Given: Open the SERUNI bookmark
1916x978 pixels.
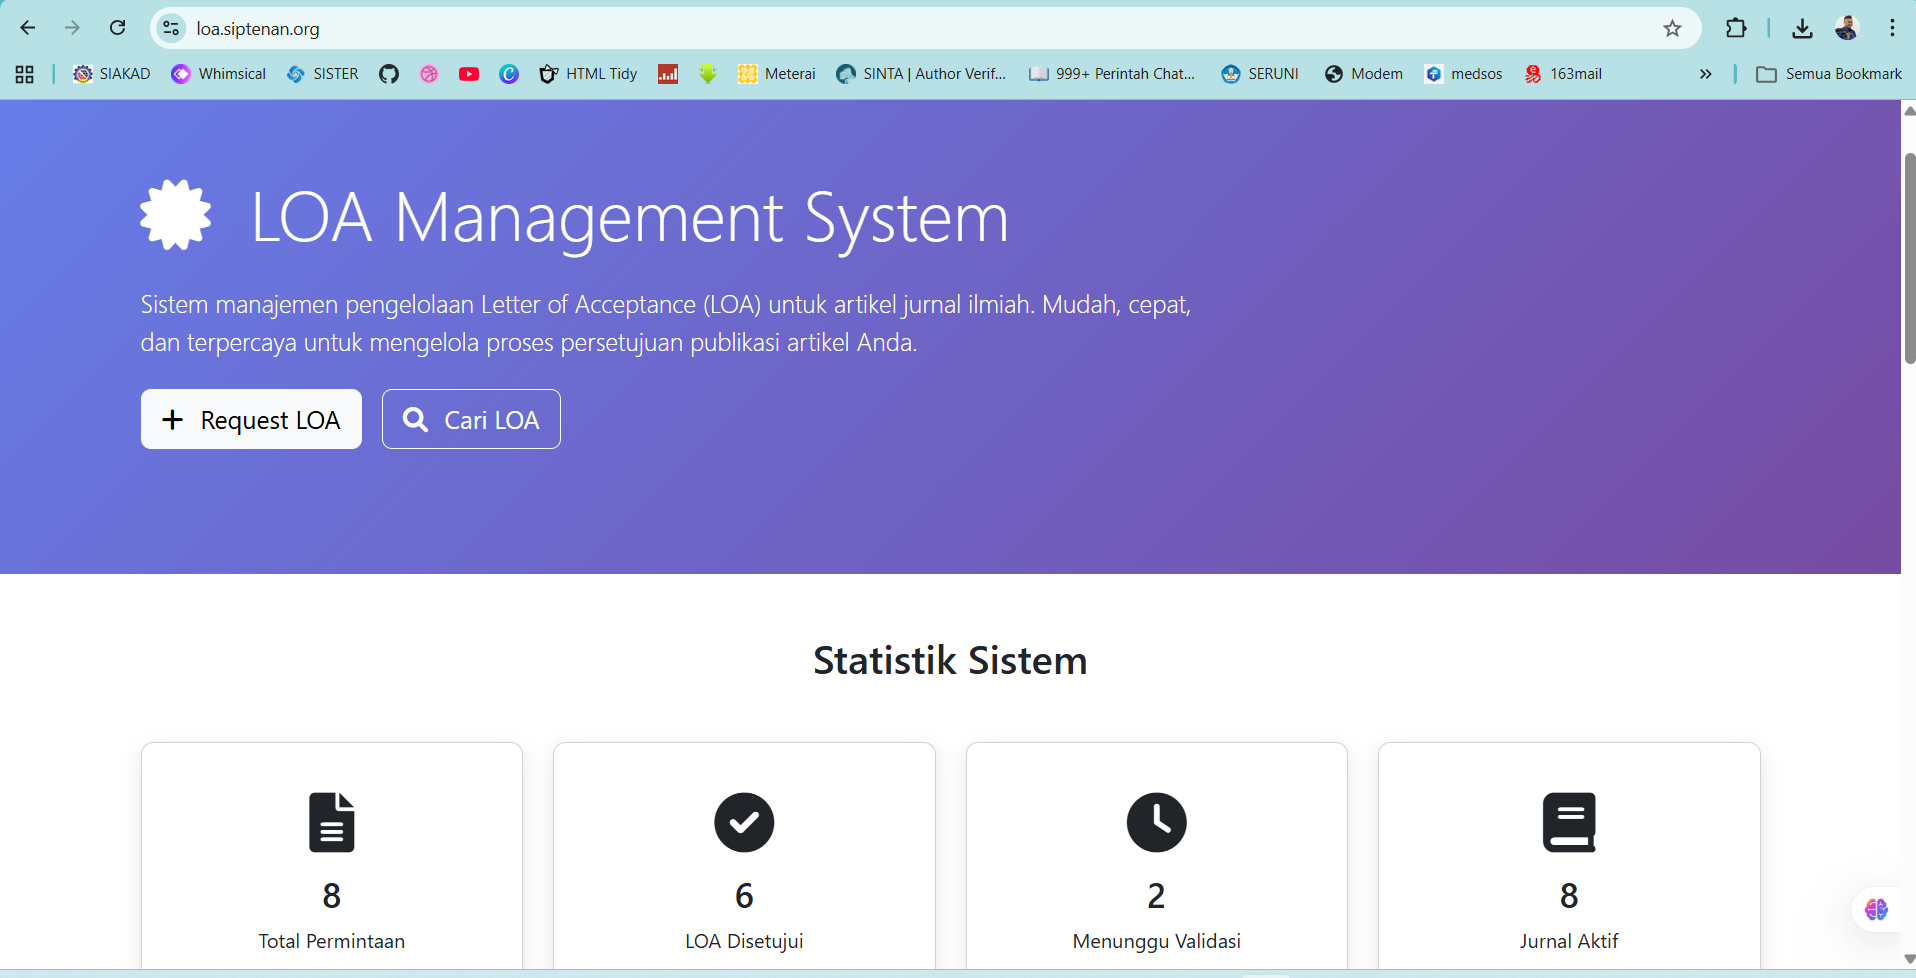Looking at the screenshot, I should 1259,73.
